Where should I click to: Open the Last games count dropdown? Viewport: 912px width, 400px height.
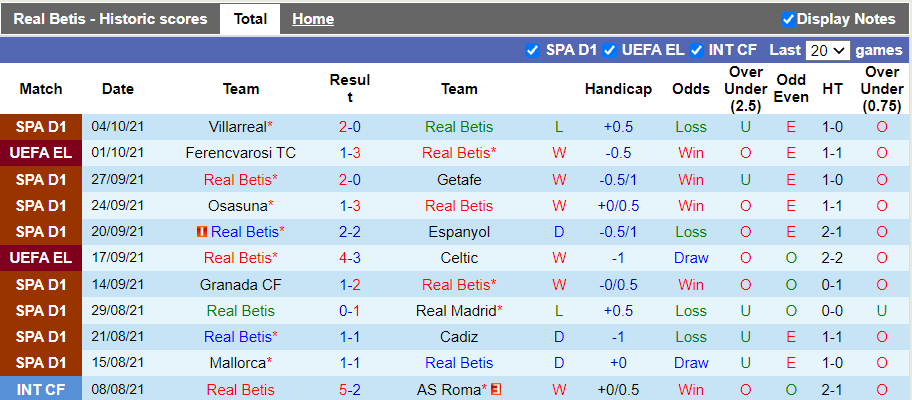tap(827, 50)
